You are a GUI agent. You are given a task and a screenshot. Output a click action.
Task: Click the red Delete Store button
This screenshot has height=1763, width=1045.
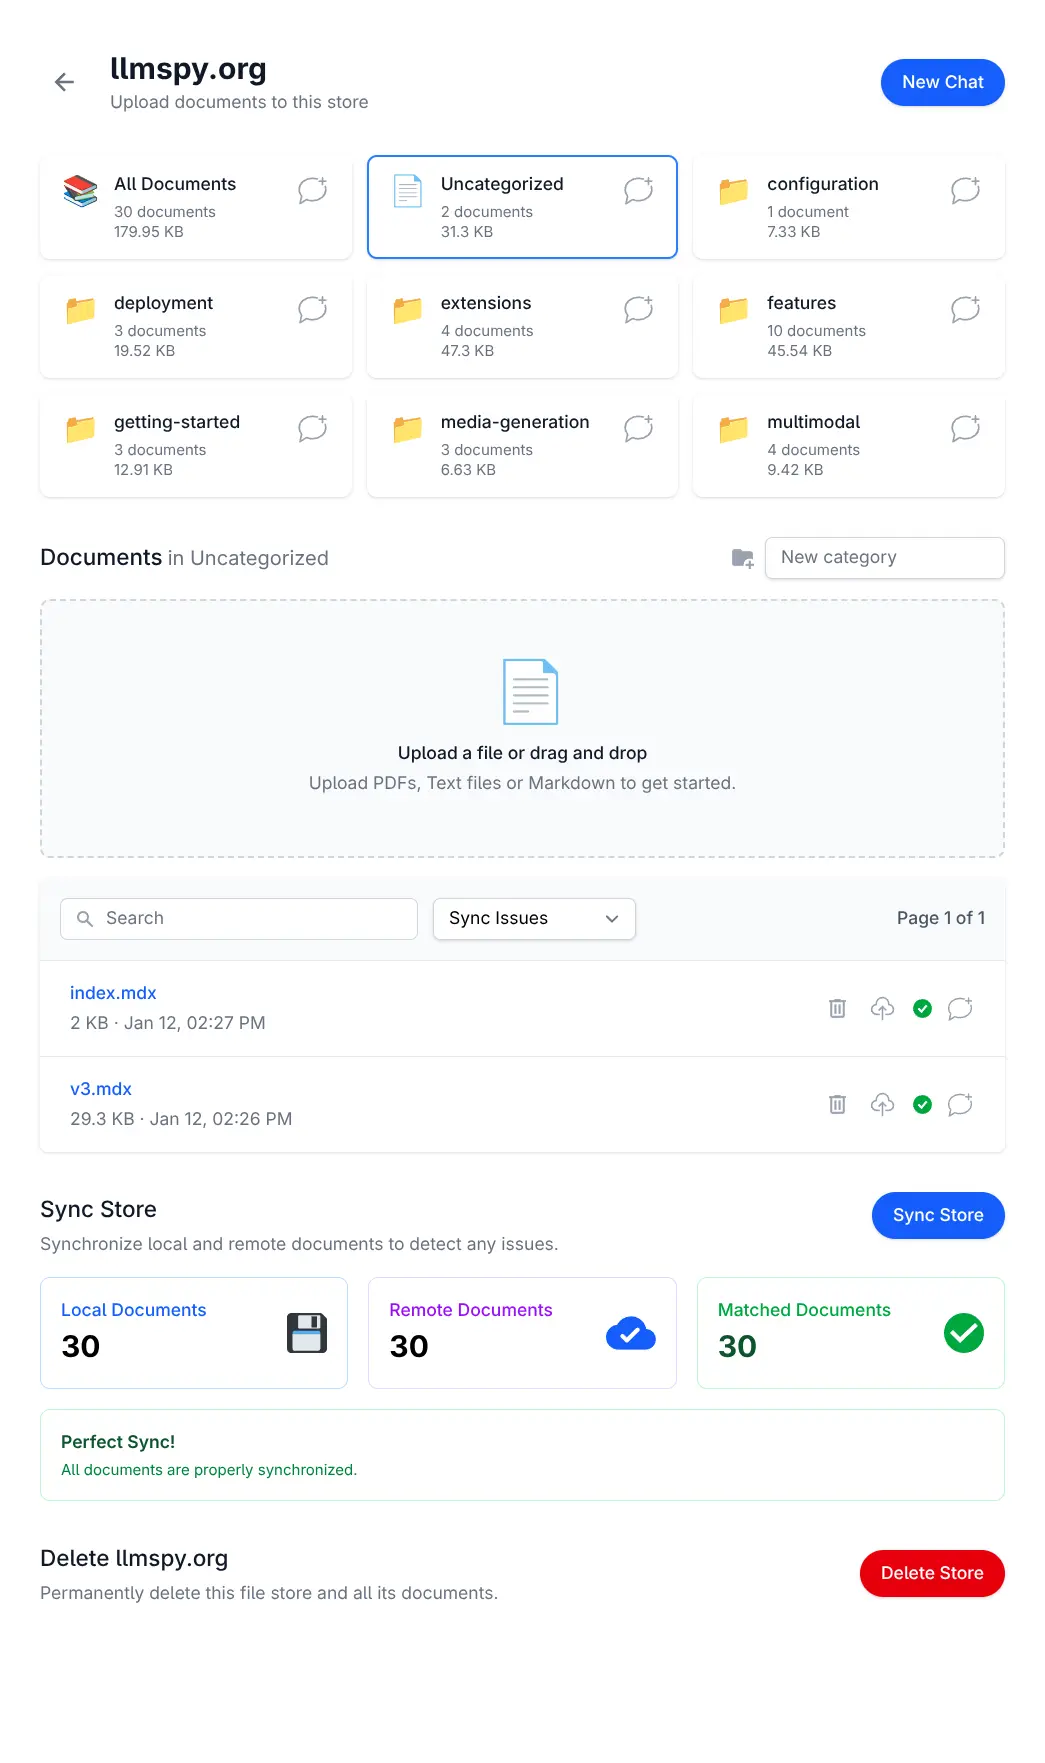coord(931,1573)
